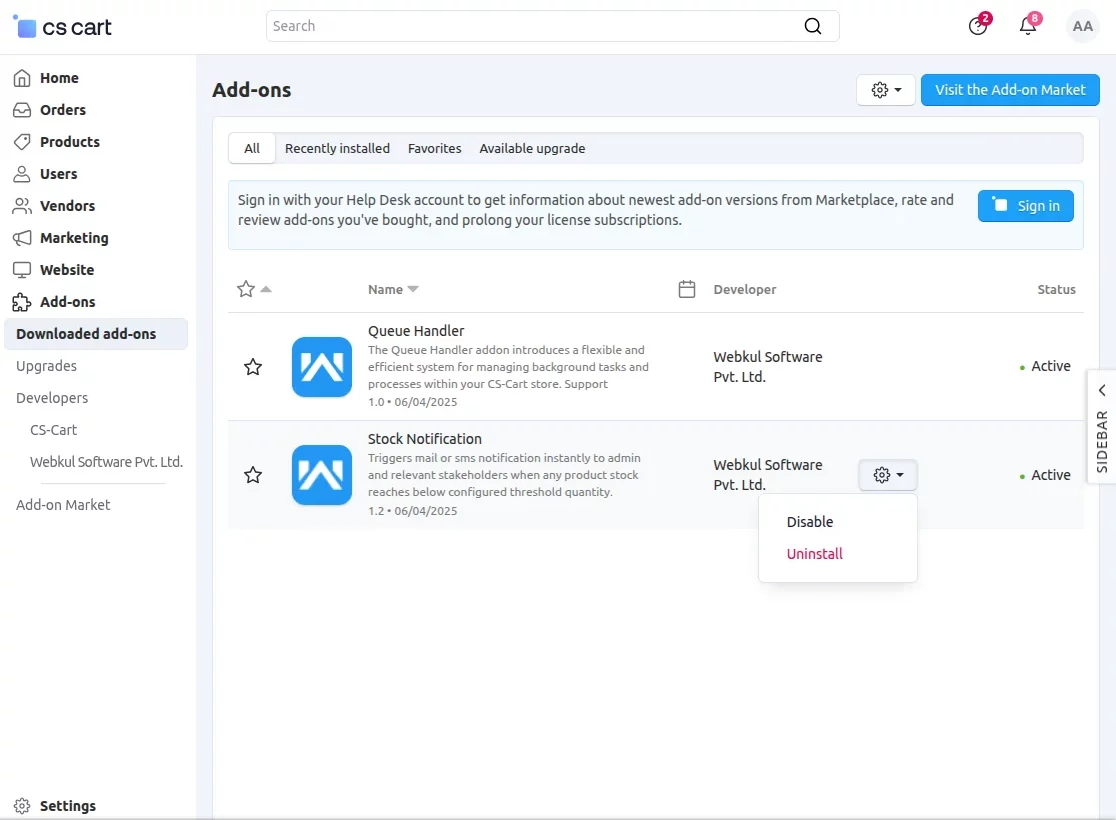Viewport: 1116px width, 820px height.
Task: Click the search magnifier icon
Action: [812, 26]
